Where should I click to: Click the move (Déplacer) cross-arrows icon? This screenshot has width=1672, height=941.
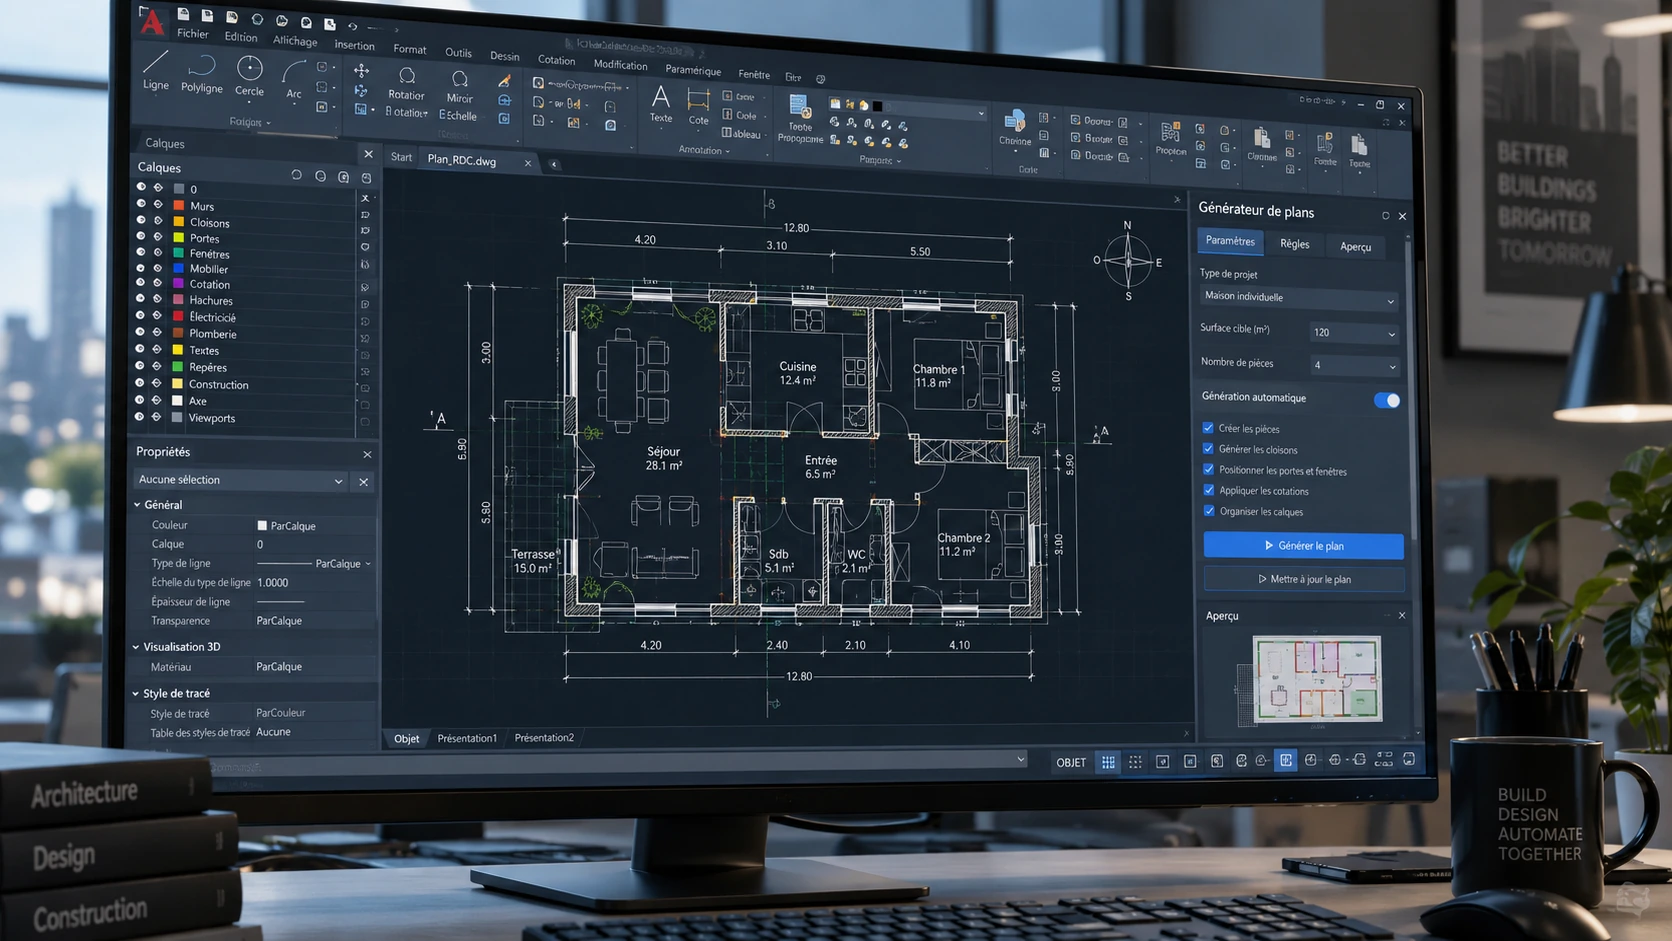(x=361, y=70)
